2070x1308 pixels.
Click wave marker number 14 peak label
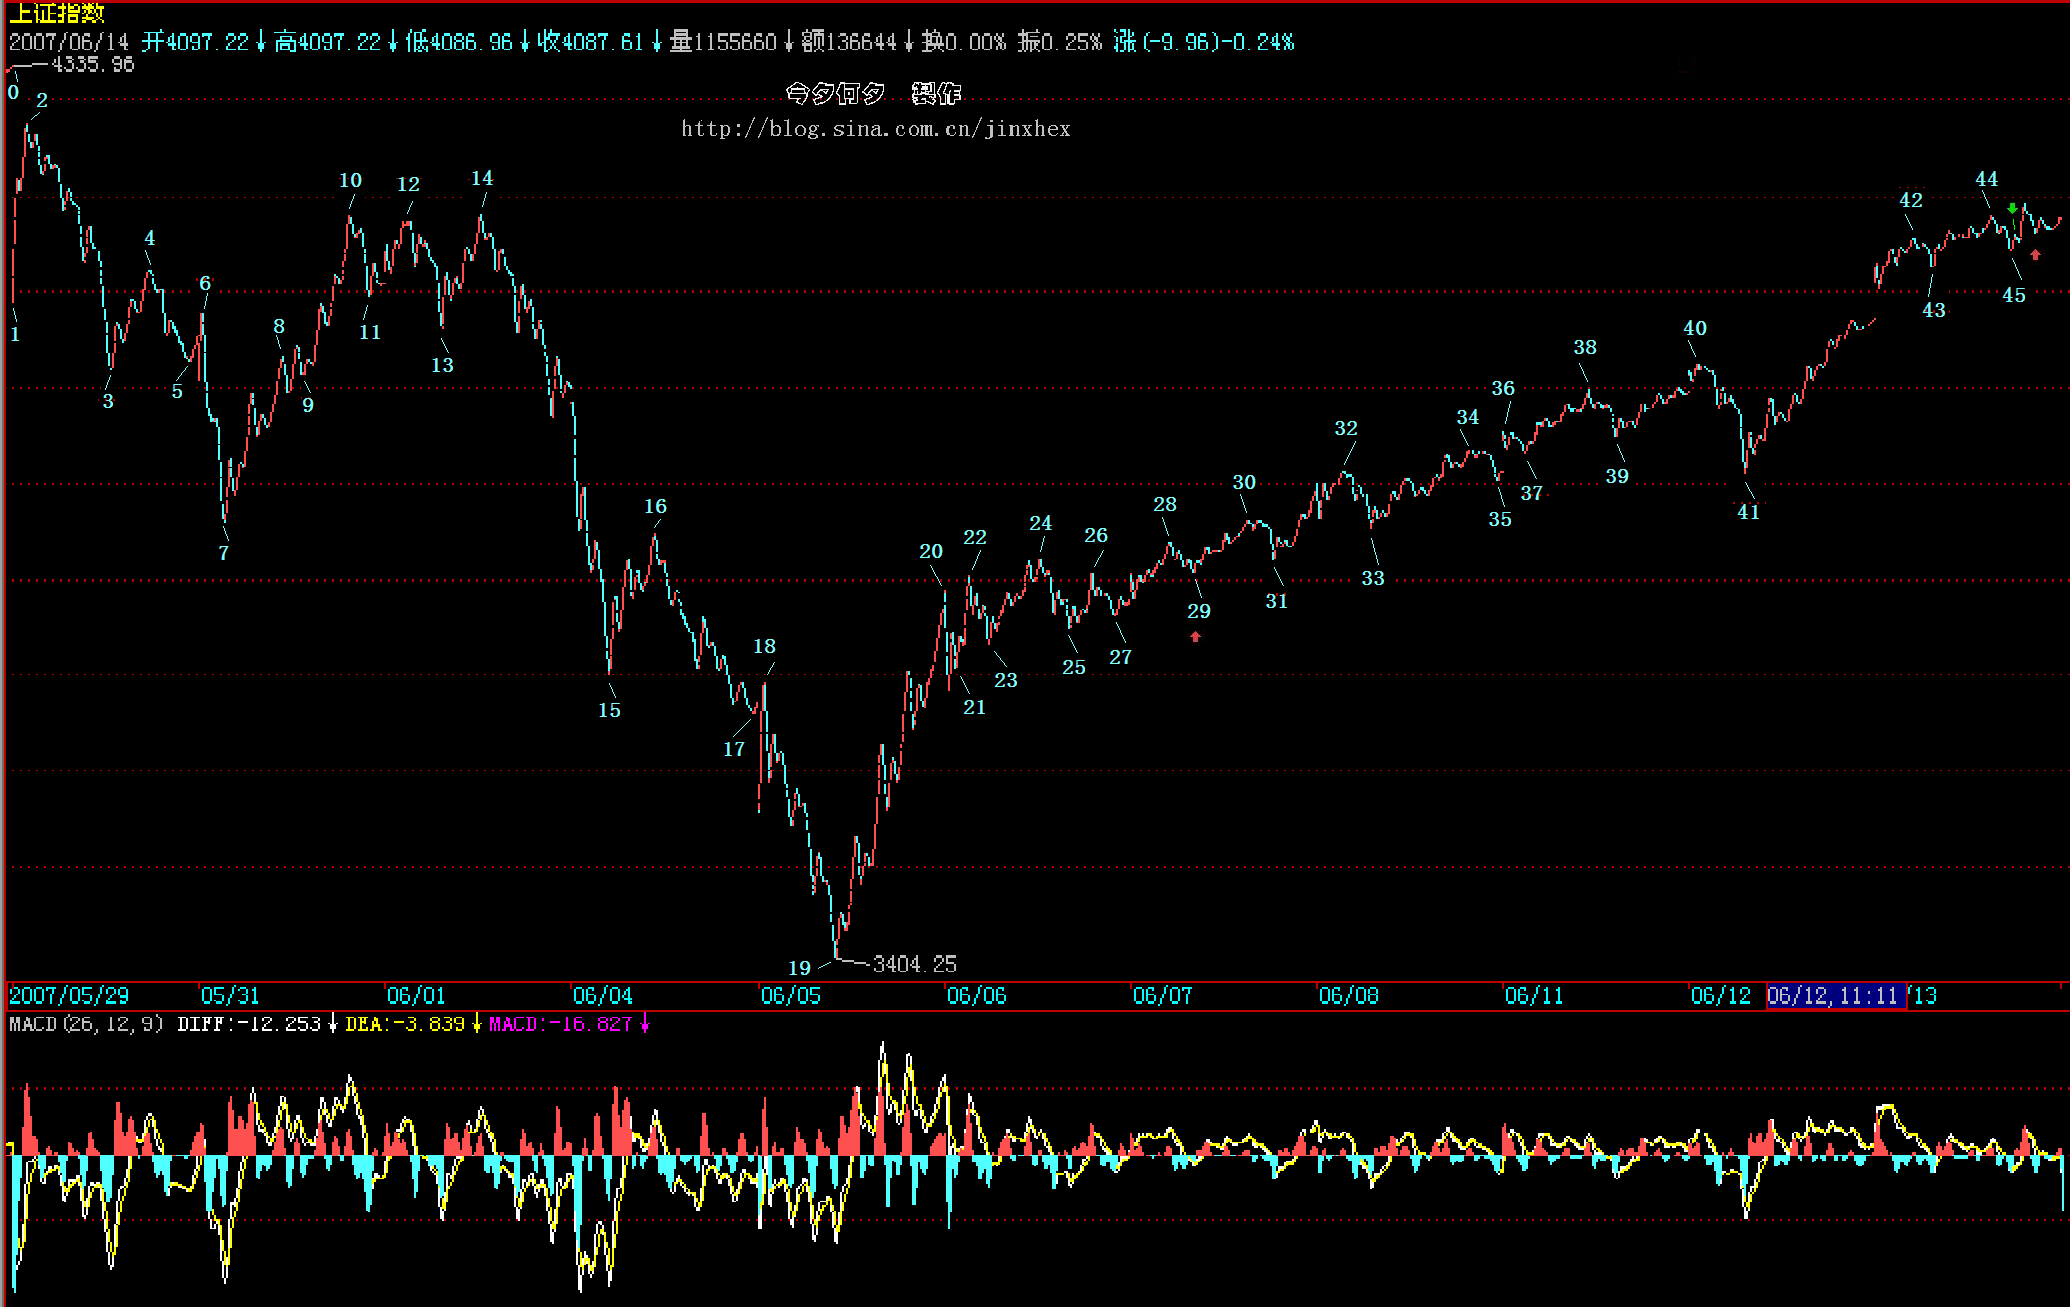click(x=482, y=178)
